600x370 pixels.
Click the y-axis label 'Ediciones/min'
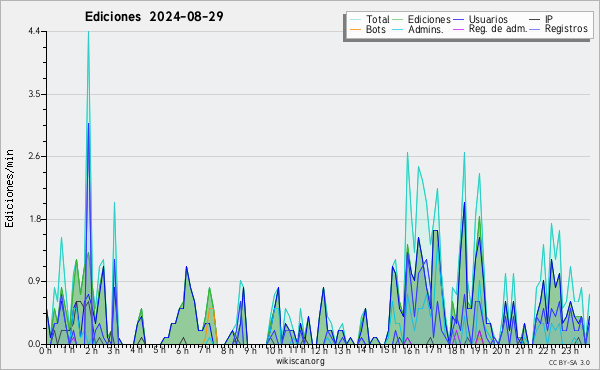click(9, 188)
